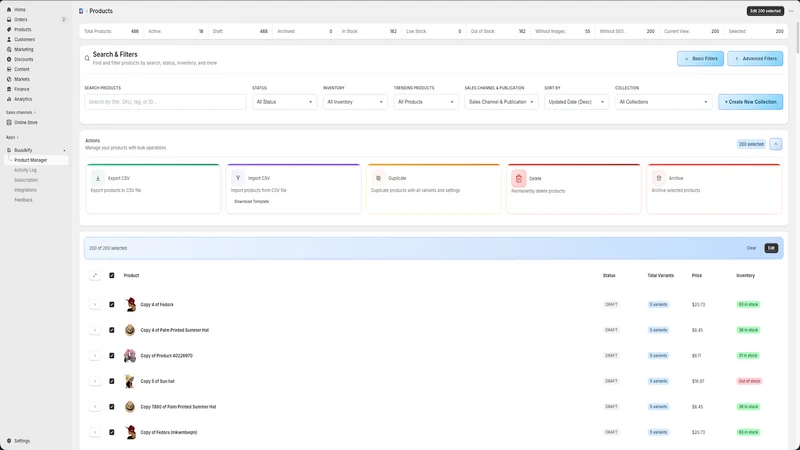The width and height of the screenshot is (800, 450).
Task: Open Customers sidebar person icon
Action: 9,39
